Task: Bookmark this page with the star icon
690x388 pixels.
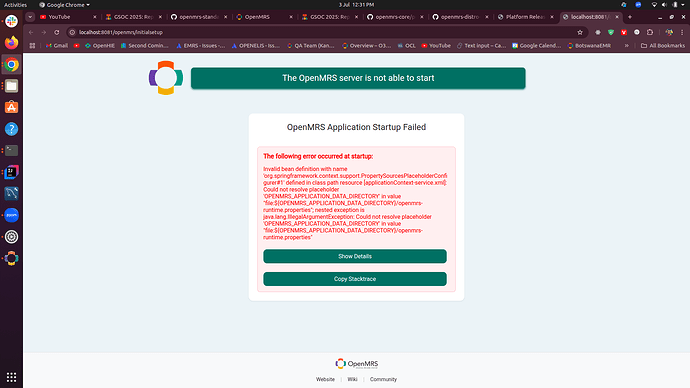Action: click(580, 32)
